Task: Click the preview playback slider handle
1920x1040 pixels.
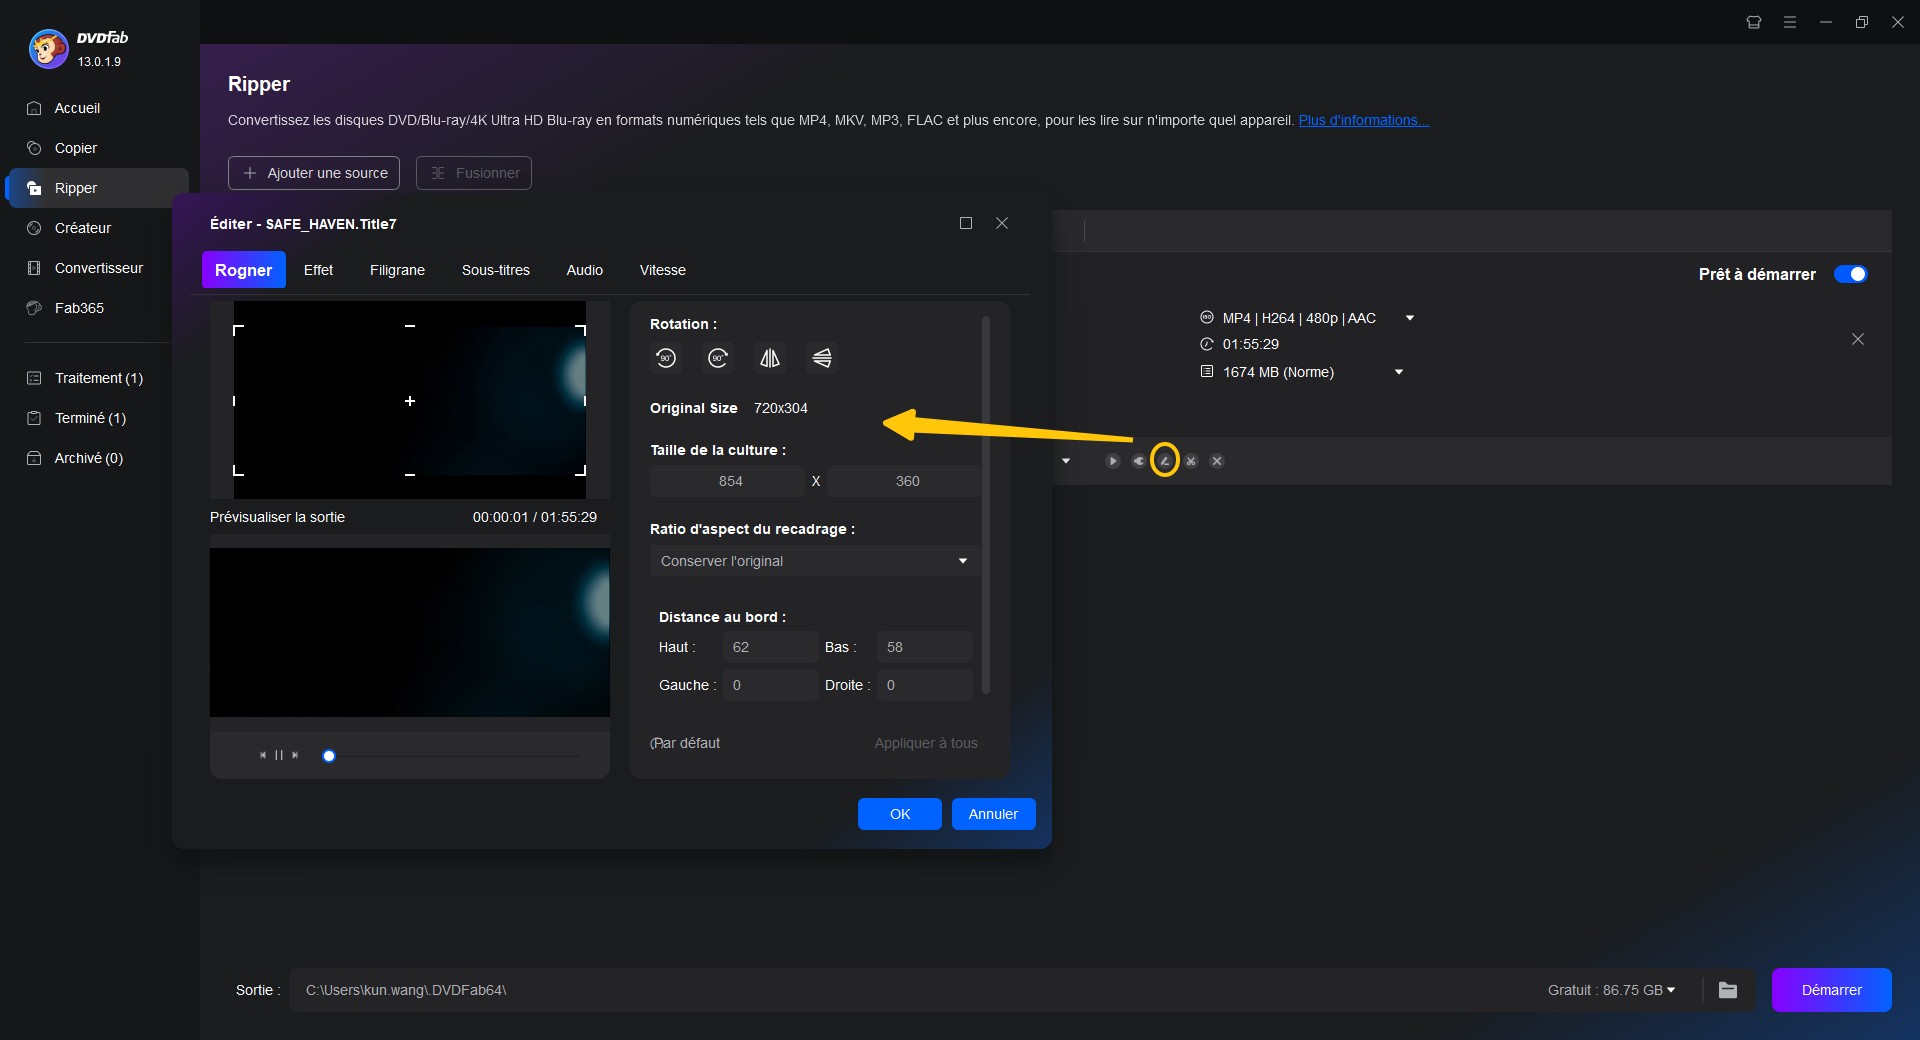Action: pos(329,756)
